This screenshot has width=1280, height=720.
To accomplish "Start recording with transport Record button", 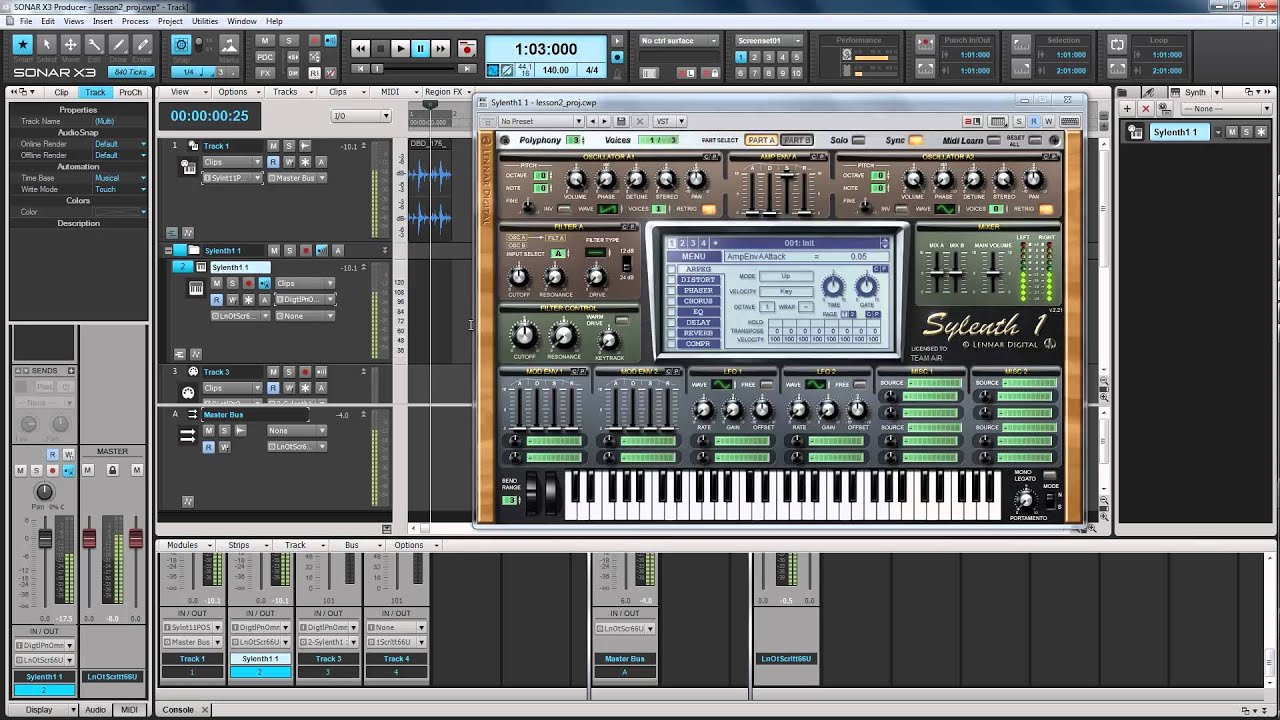I will 466,48.
